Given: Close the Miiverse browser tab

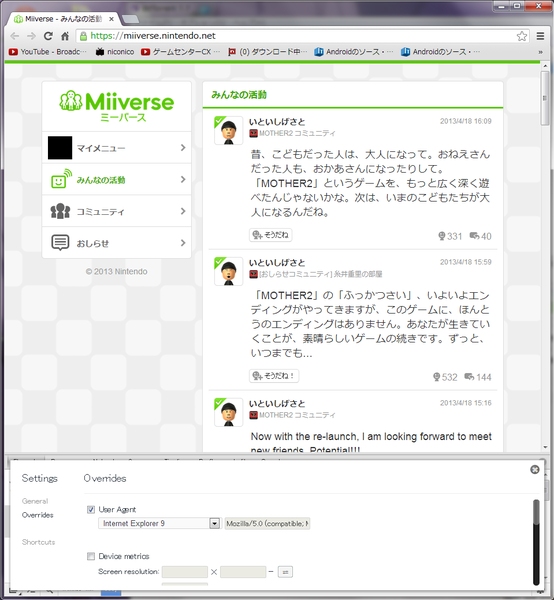Looking at the screenshot, I should (x=111, y=19).
